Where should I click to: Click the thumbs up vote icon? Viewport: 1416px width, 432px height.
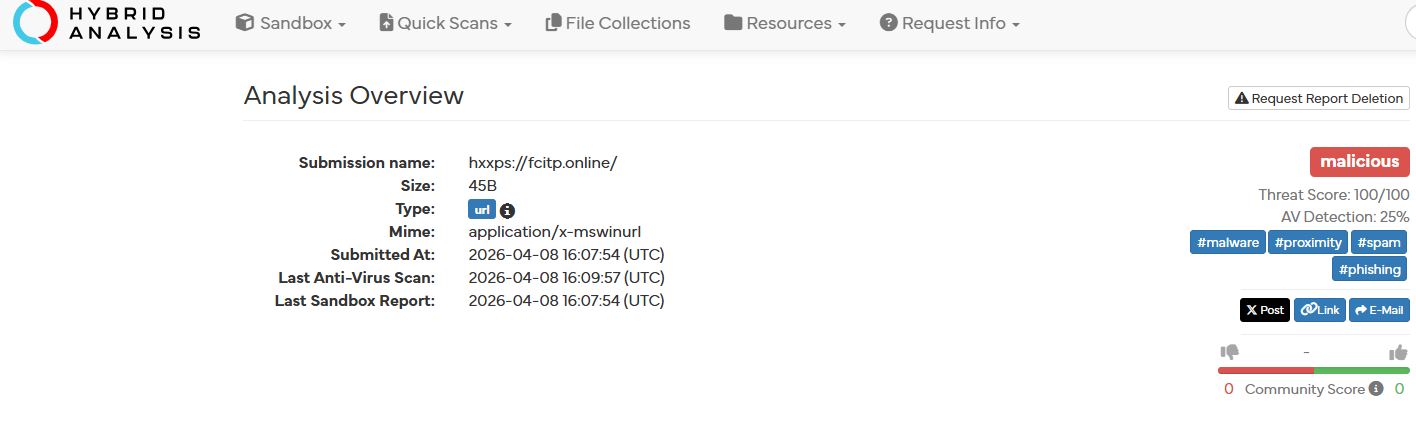pyautogui.click(x=1398, y=352)
